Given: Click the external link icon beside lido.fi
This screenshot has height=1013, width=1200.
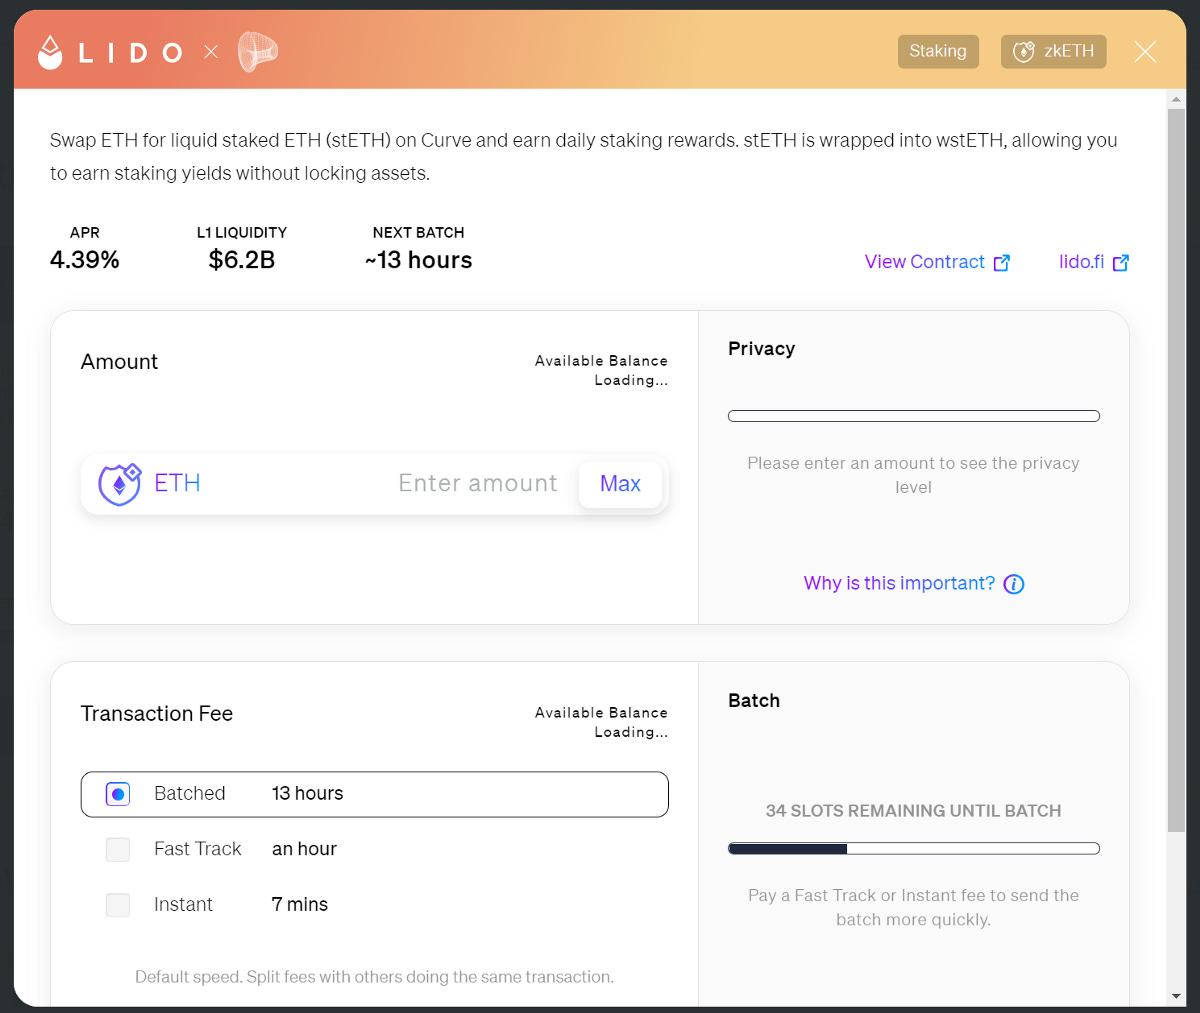Looking at the screenshot, I should tap(1124, 262).
